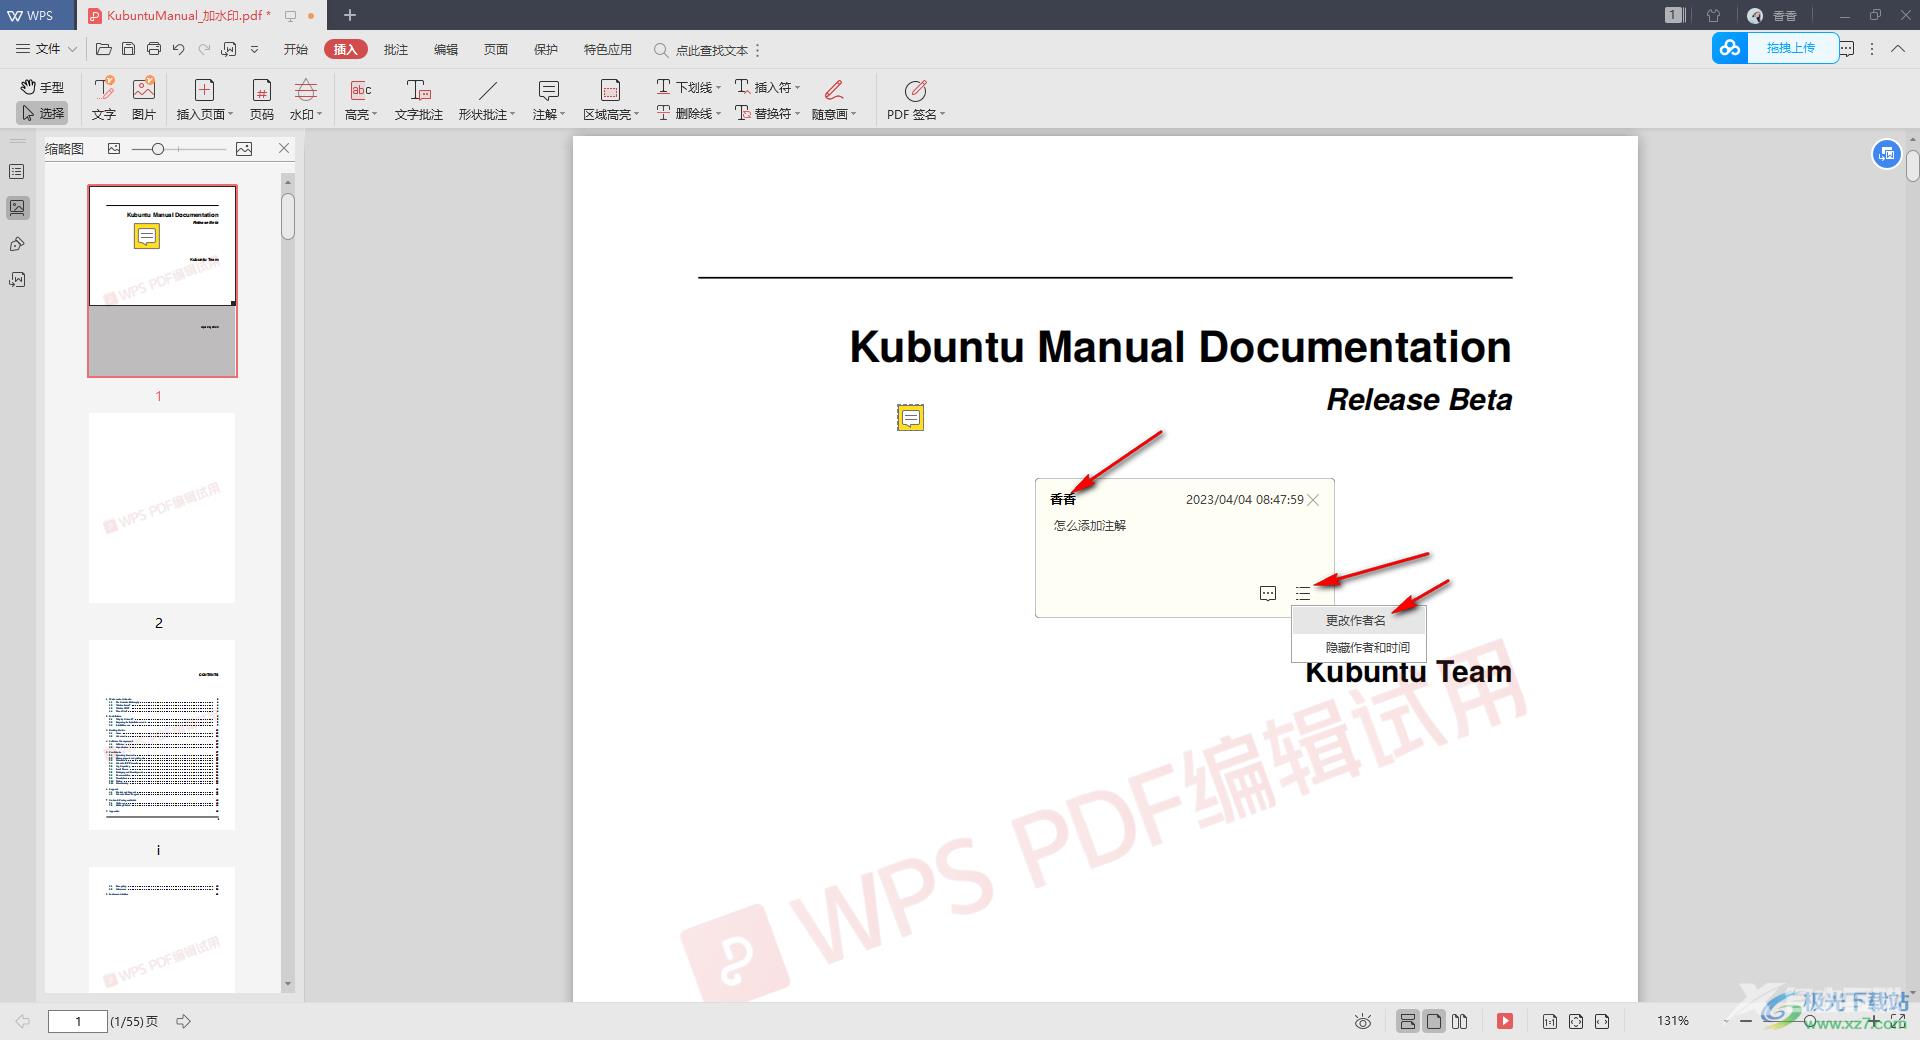Click the Text Annotation (文字批注) tool
1920x1040 pixels.
[418, 99]
